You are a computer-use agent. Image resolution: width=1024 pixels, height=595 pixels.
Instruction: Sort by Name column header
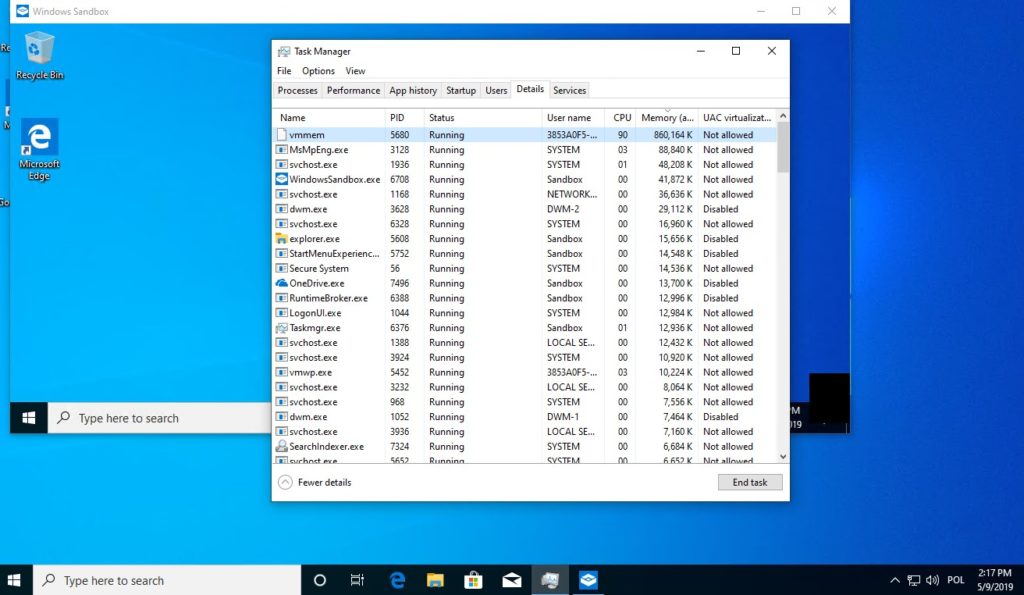tap(329, 118)
